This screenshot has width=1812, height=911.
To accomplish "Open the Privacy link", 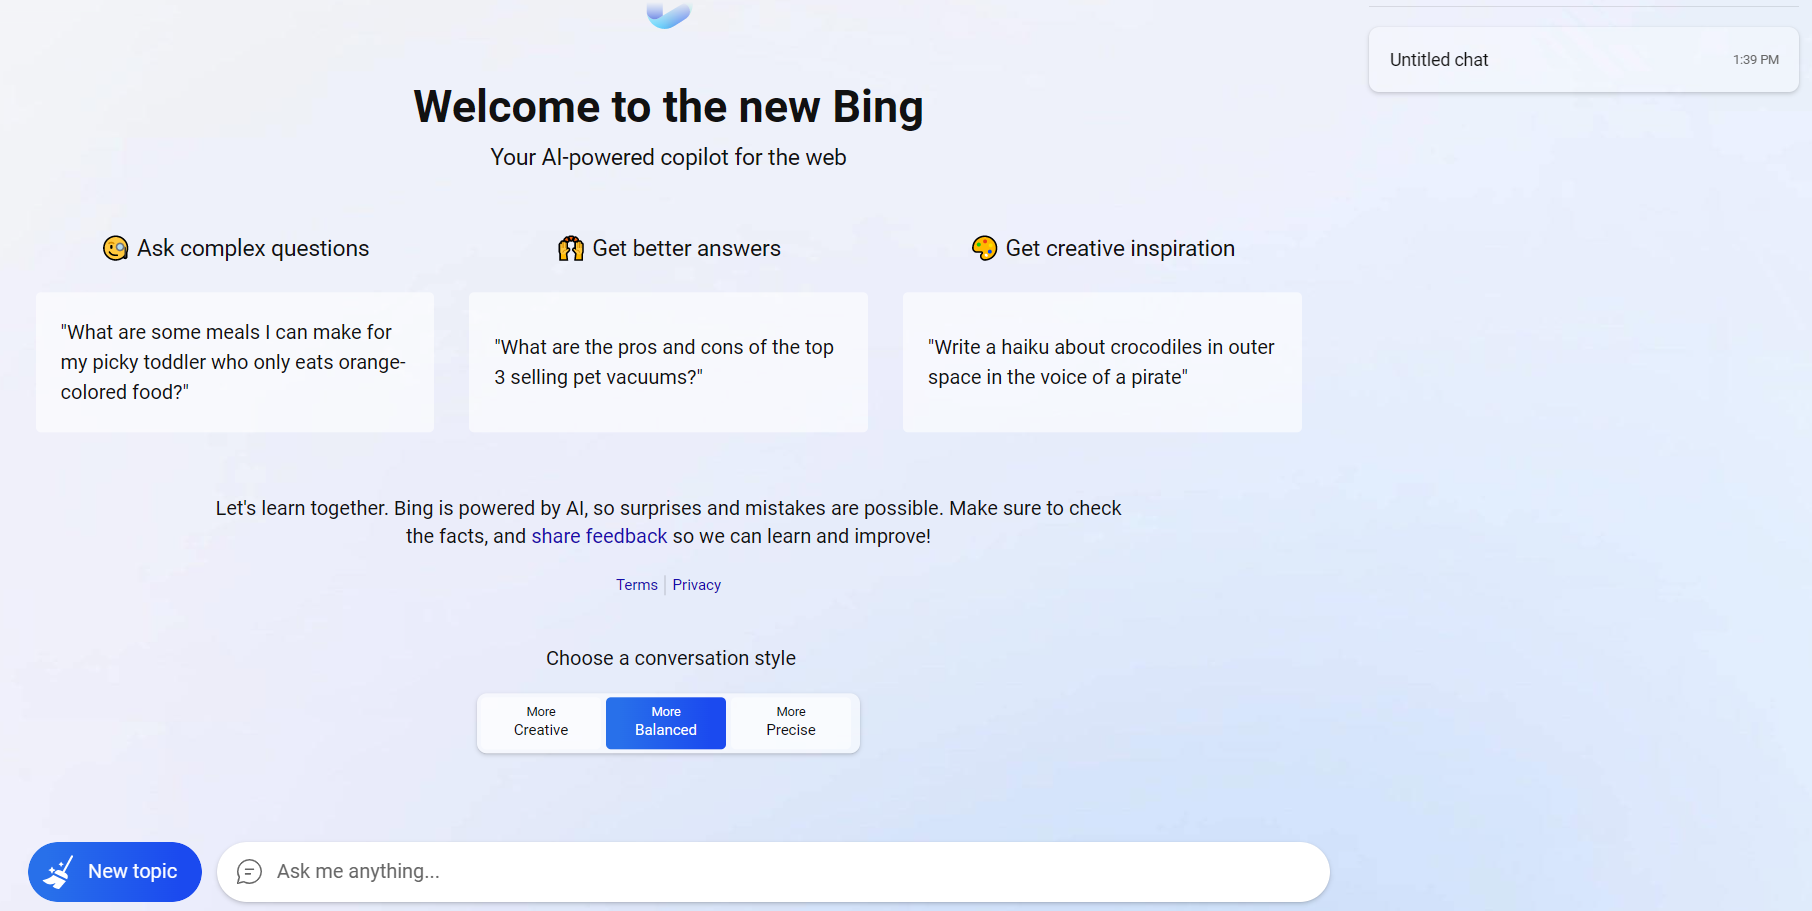I will coord(697,585).
